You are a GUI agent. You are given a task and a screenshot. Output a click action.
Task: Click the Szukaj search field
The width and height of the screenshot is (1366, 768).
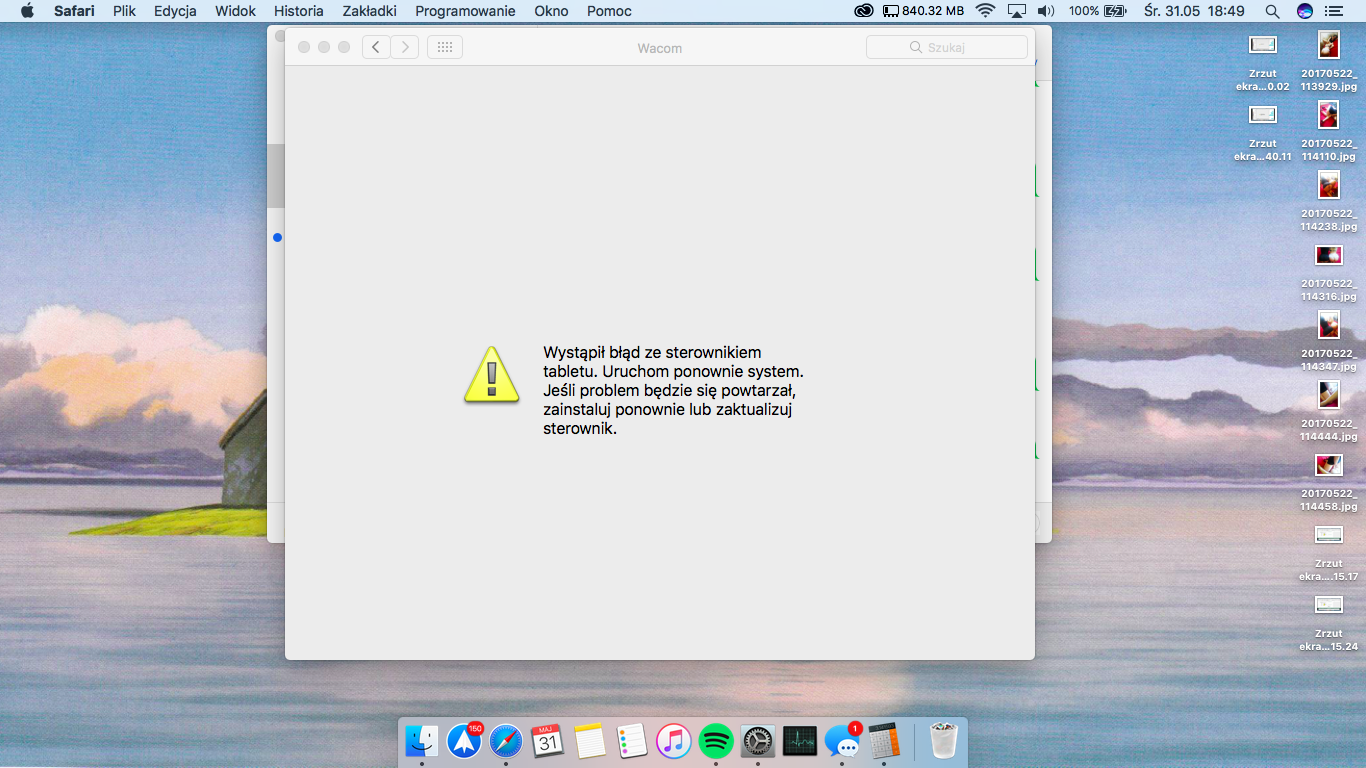click(946, 47)
